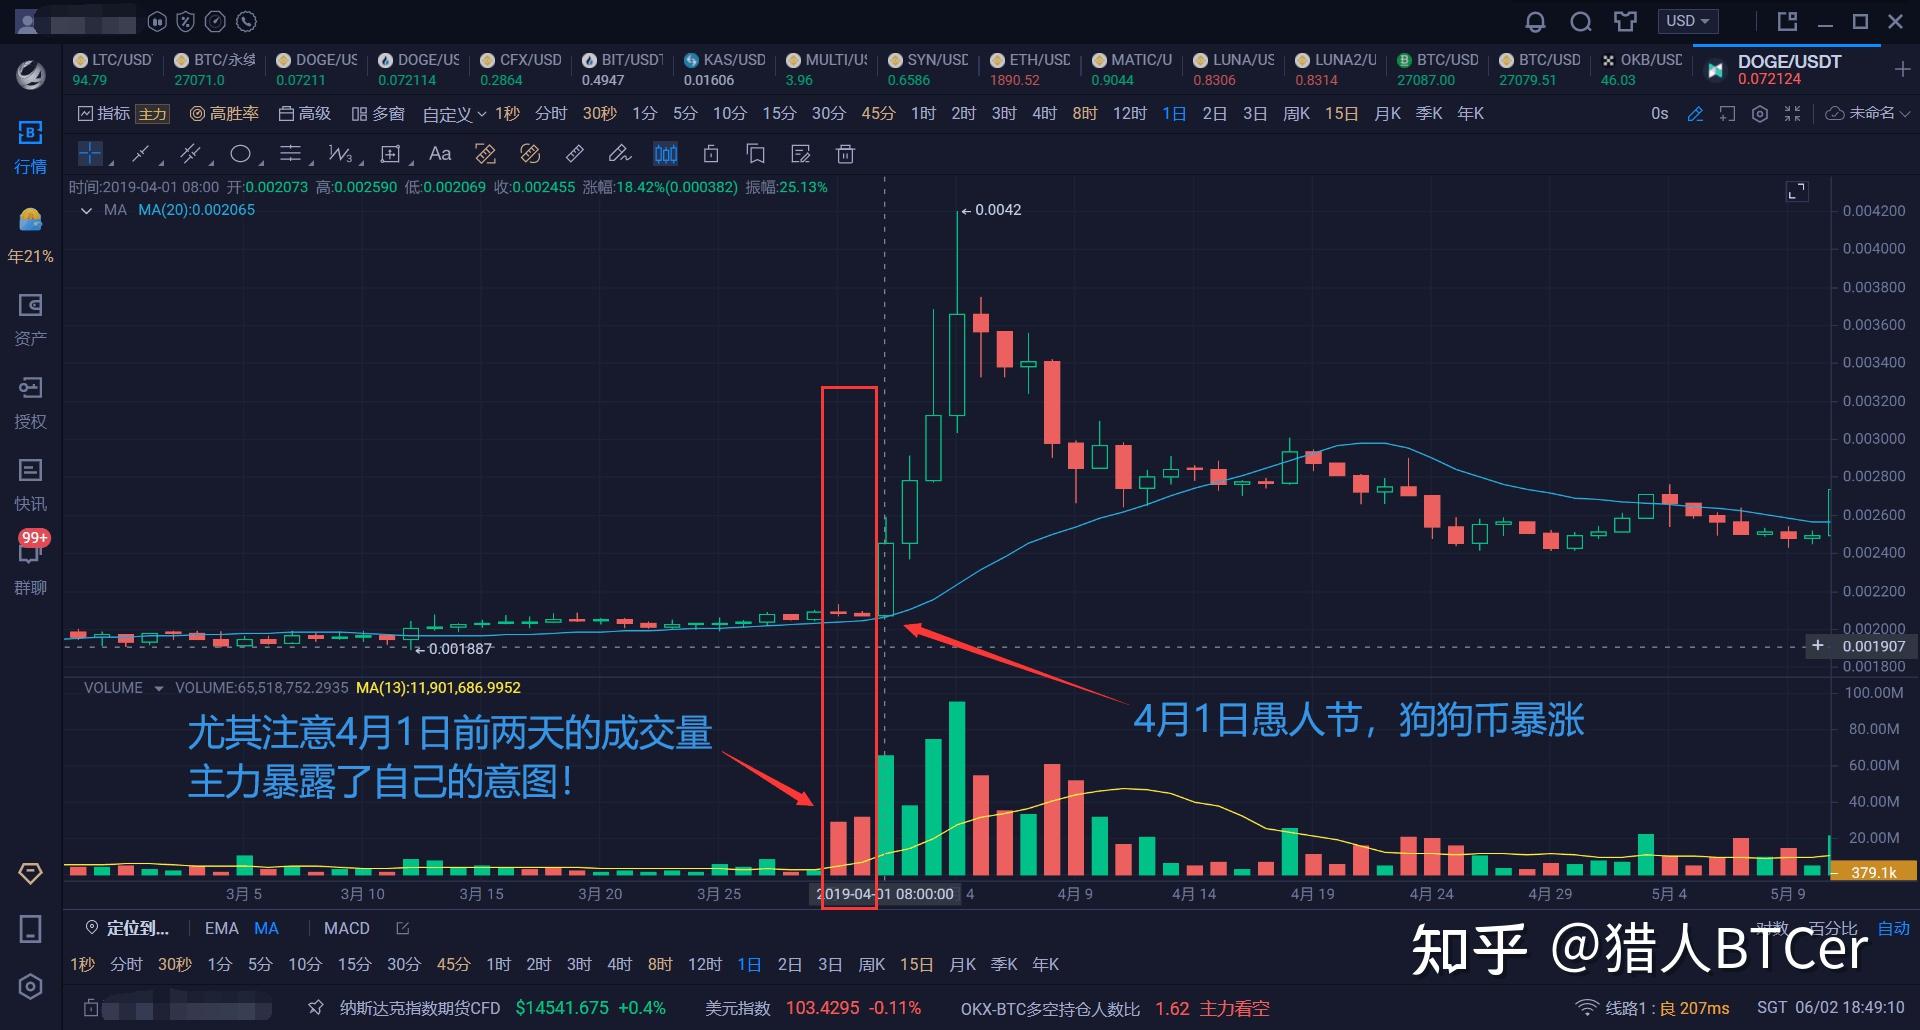
Task: Click the screenshot capture icon near 0s
Action: point(1728,114)
